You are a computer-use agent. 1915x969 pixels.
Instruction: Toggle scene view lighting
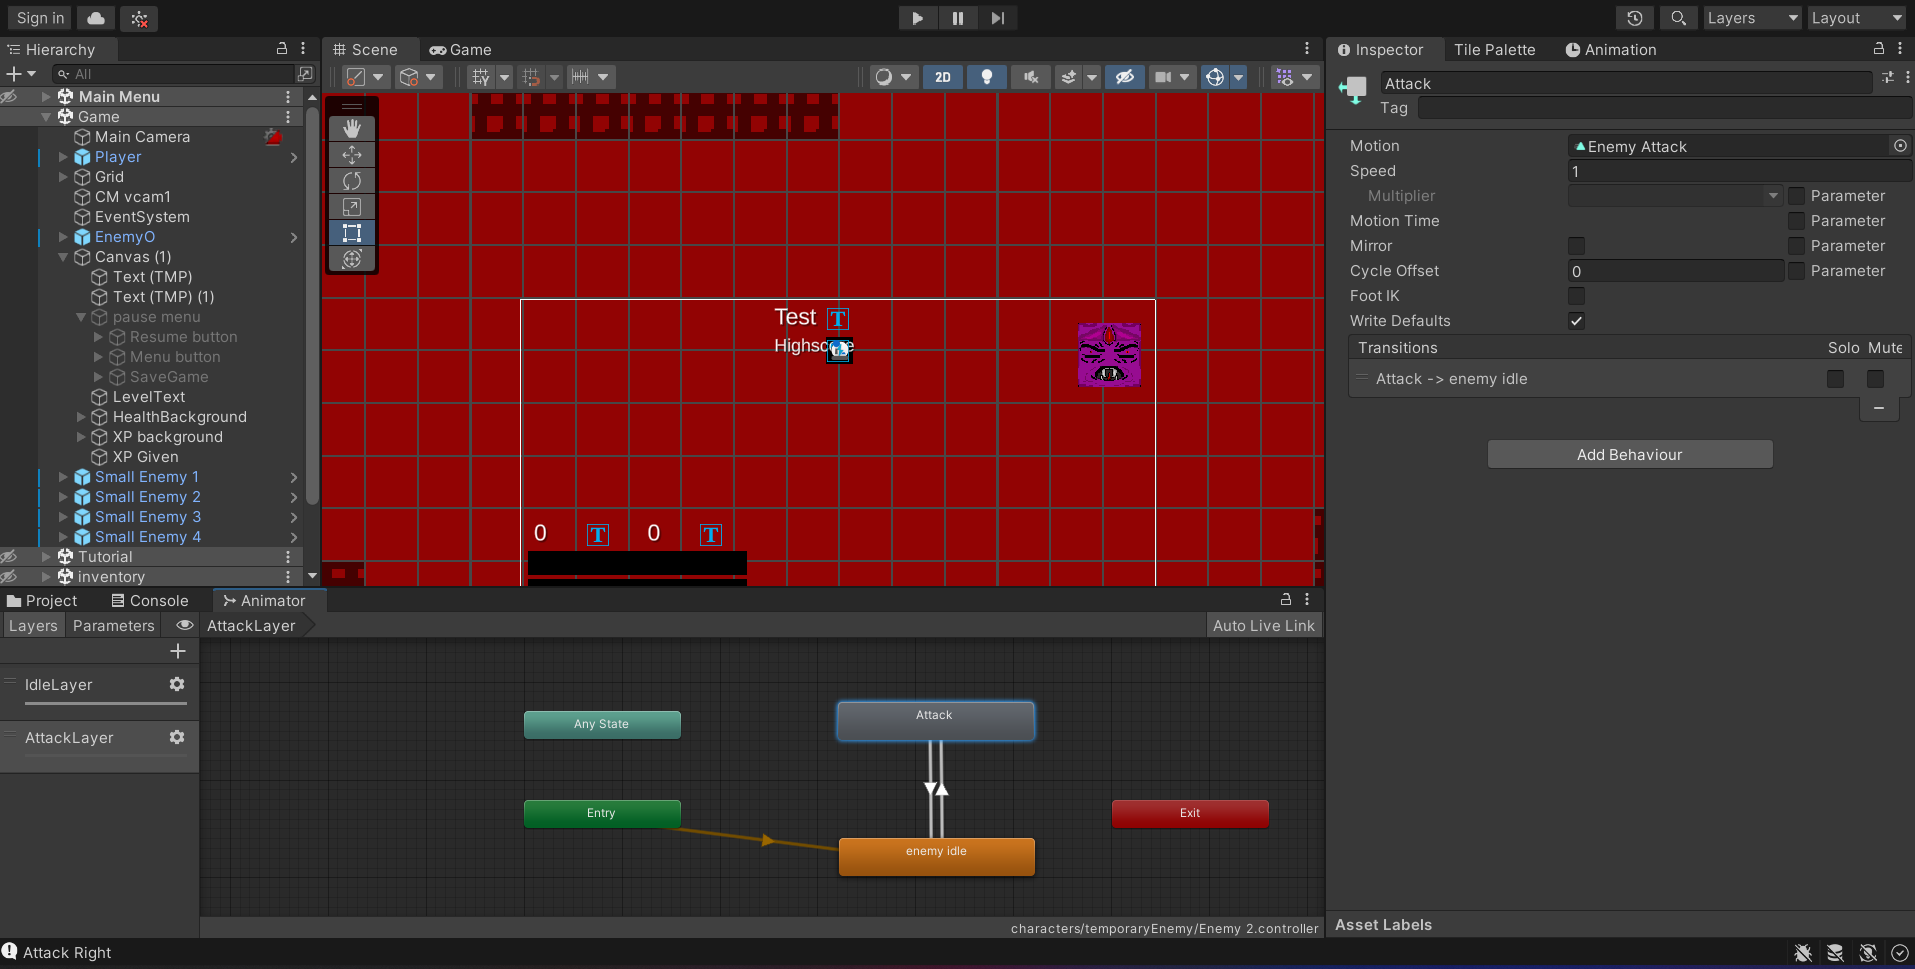click(986, 77)
